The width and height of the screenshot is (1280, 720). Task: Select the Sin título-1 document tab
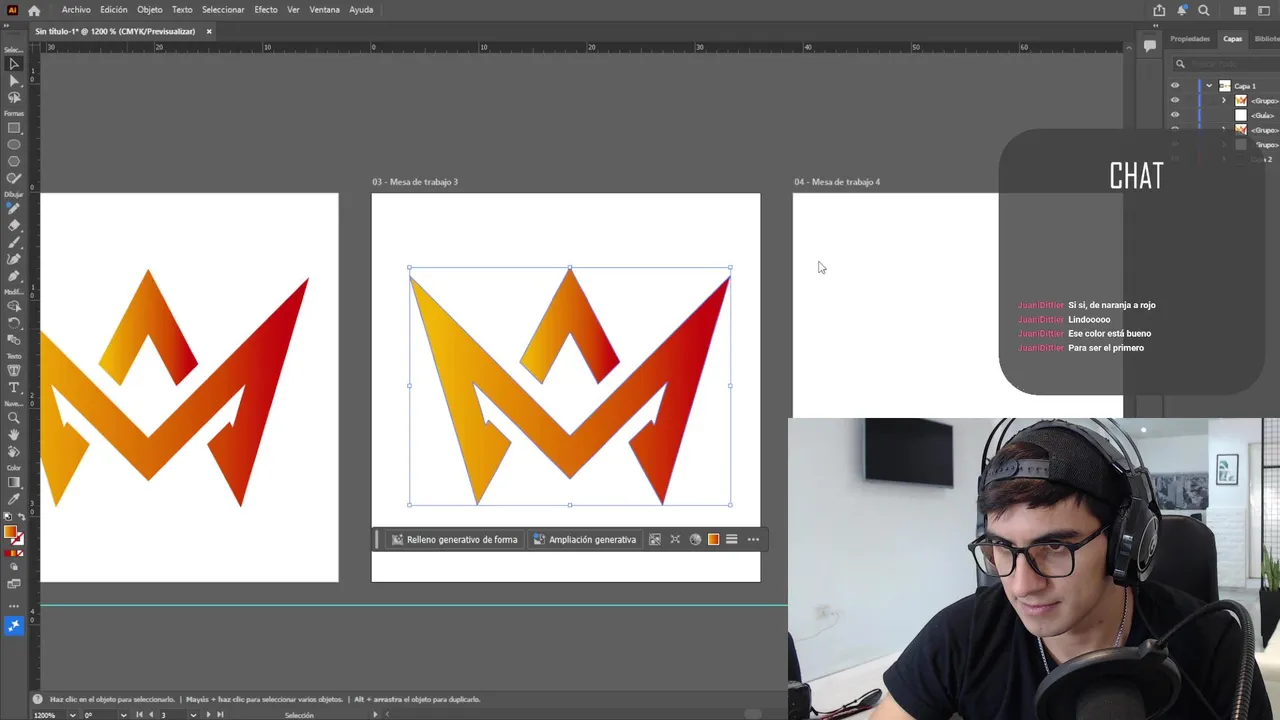click(115, 31)
